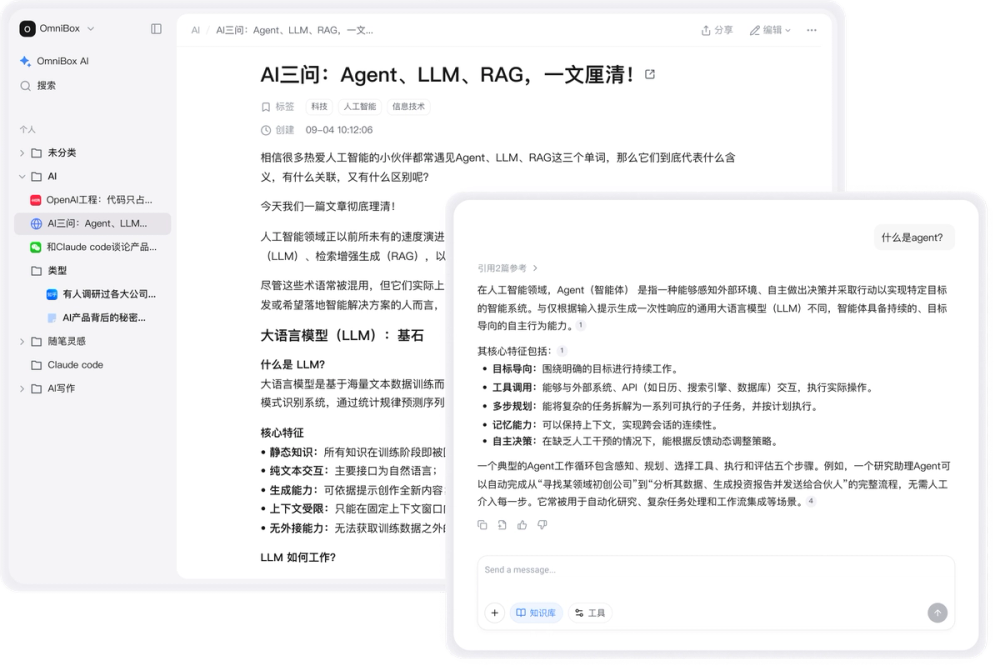Image resolution: width=1000 pixels, height=671 pixels.
Task: Open 有人调研过各大公司 document
Action: [x=101, y=295]
